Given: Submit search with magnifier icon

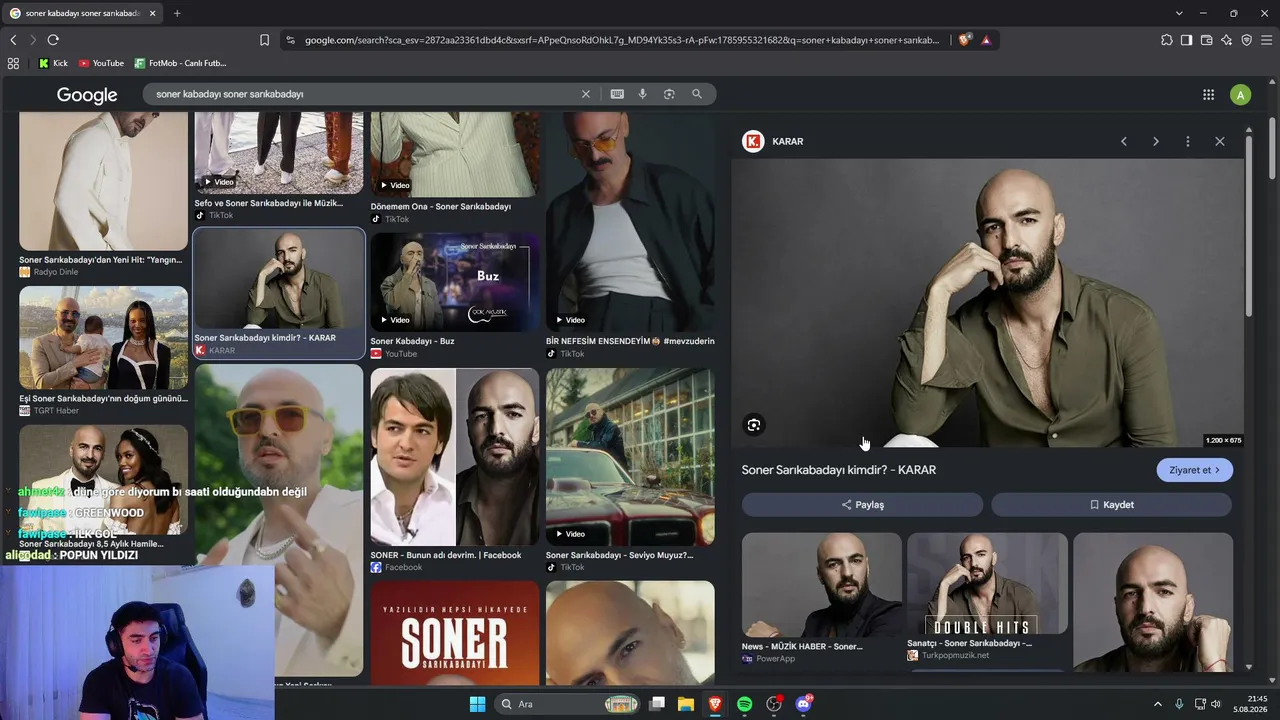Looking at the screenshot, I should 697,94.
